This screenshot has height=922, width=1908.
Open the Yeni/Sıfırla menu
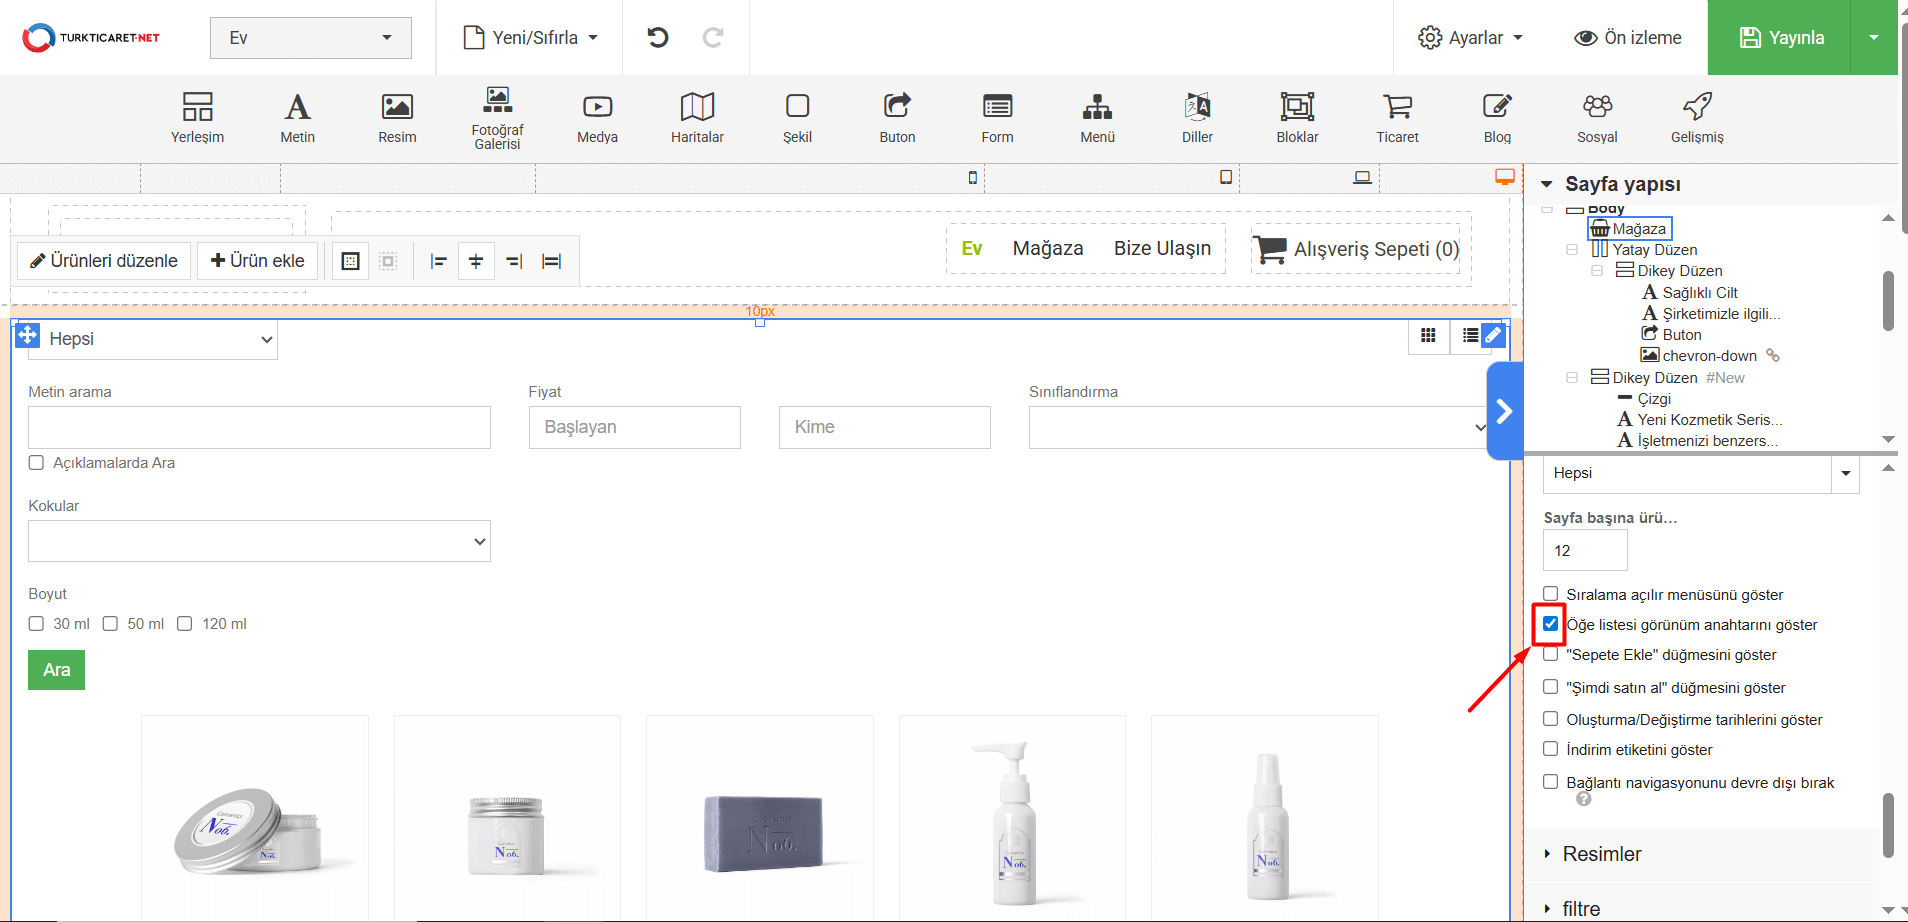[531, 38]
